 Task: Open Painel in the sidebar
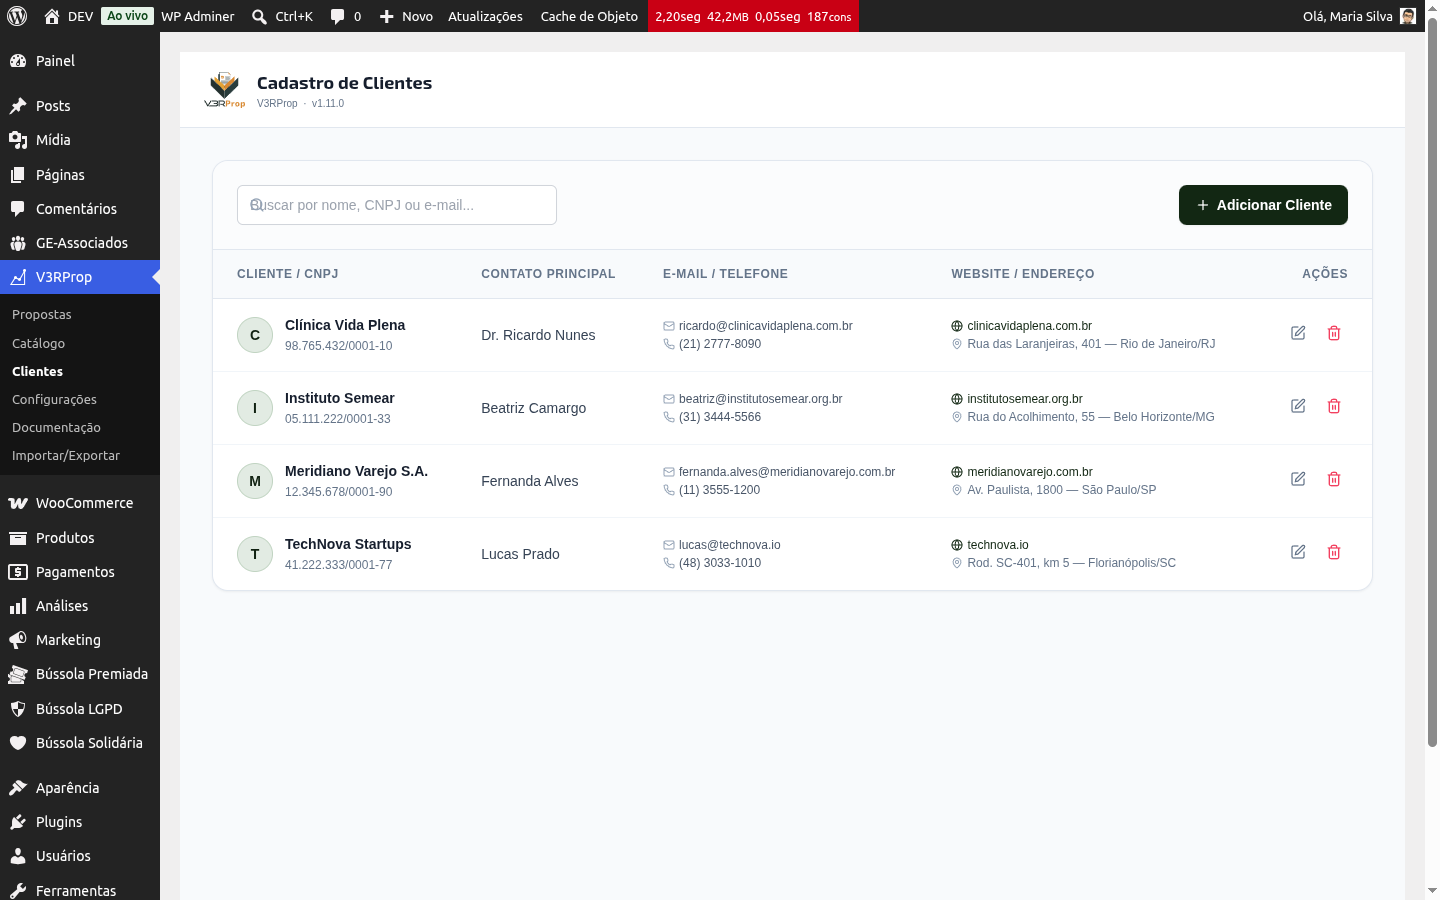[x=80, y=61]
